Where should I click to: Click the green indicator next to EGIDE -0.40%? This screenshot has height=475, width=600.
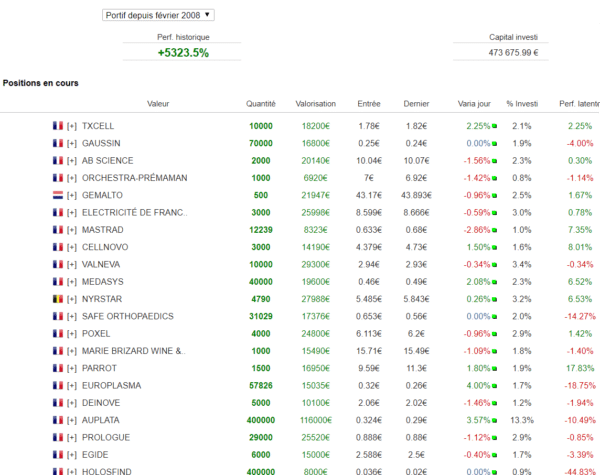click(x=494, y=455)
